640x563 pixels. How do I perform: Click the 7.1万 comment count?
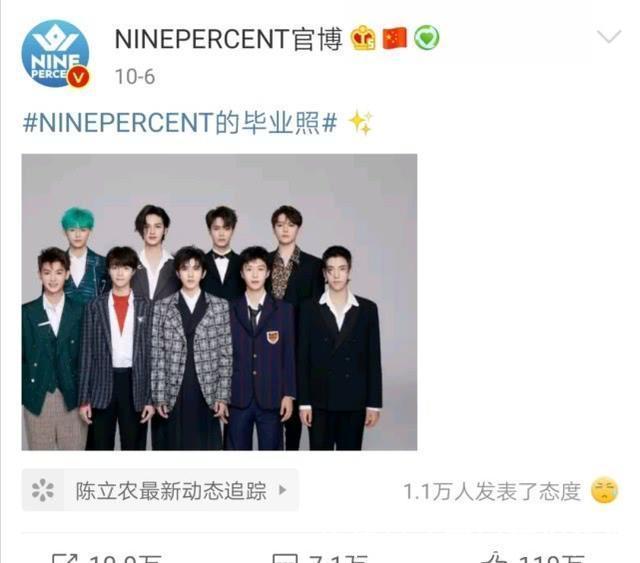click(x=338, y=558)
